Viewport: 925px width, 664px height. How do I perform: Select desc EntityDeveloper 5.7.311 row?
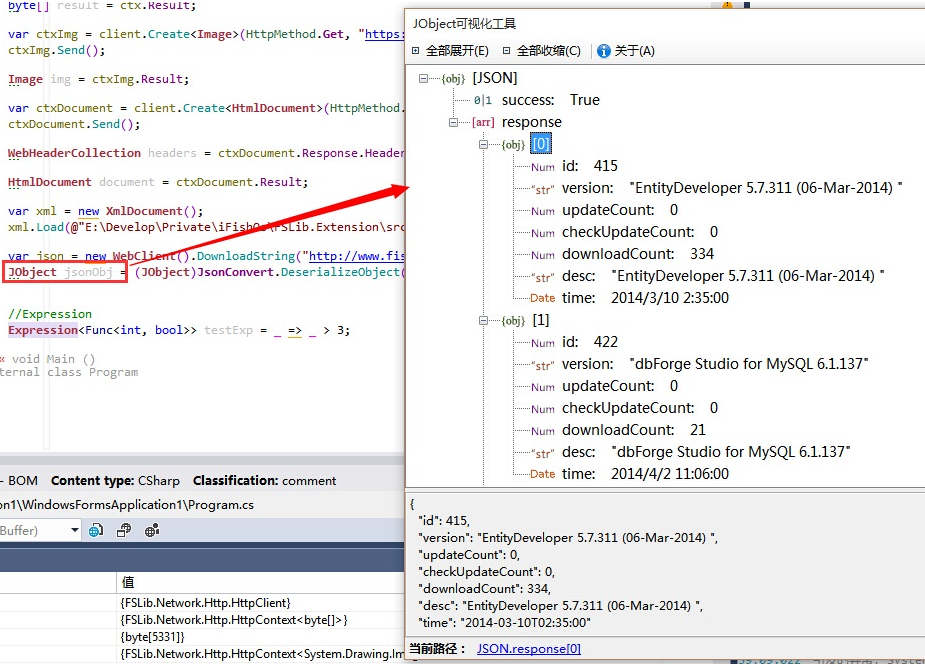coord(723,276)
